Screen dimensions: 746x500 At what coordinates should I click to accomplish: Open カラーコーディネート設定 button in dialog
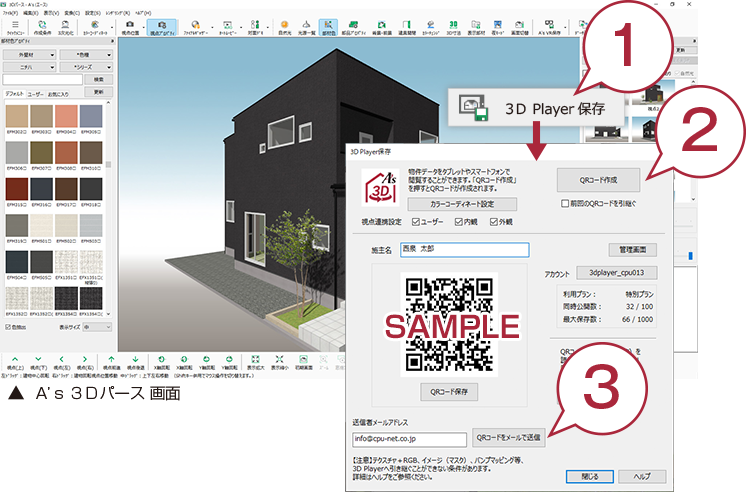tap(462, 204)
